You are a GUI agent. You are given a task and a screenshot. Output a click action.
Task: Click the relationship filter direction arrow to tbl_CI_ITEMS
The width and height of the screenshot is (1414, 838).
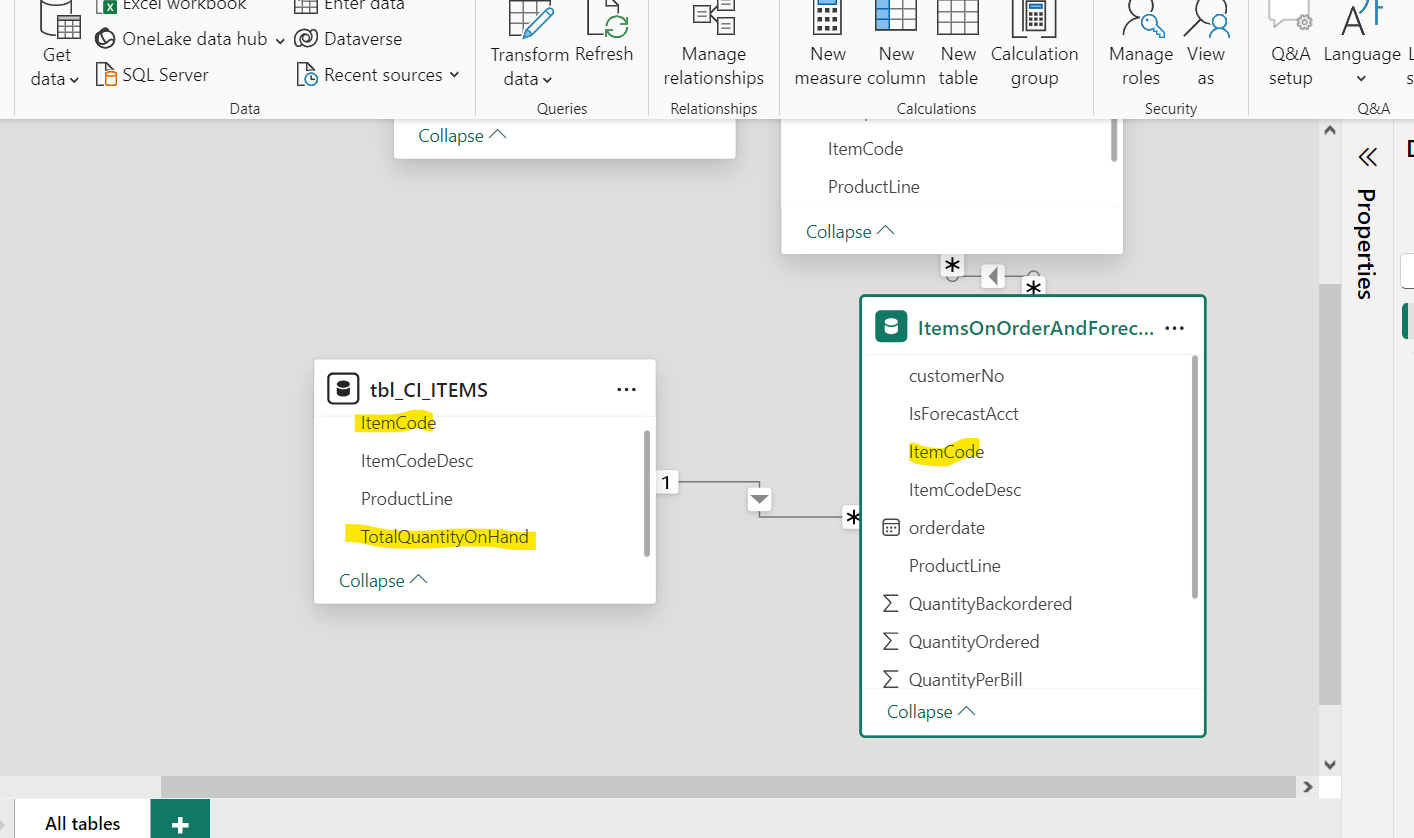pos(760,498)
